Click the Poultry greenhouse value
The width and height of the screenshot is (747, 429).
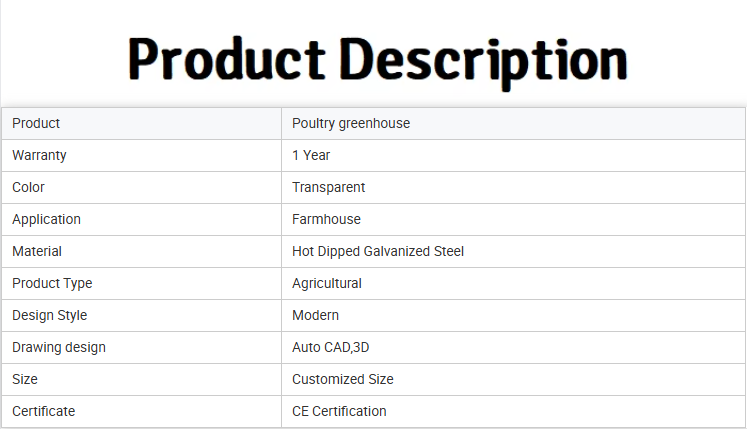[351, 123]
